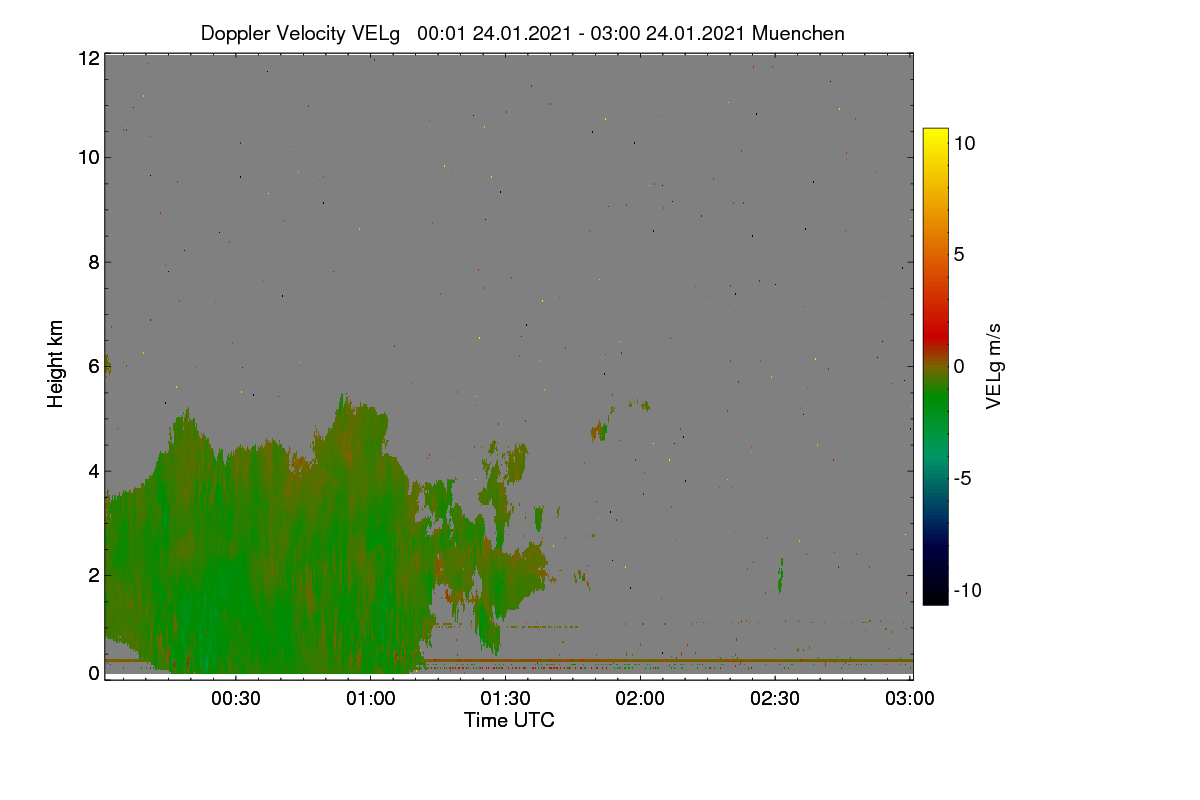Click the 'Muenchen' station name in title
1200x800 pixels.
(798, 33)
